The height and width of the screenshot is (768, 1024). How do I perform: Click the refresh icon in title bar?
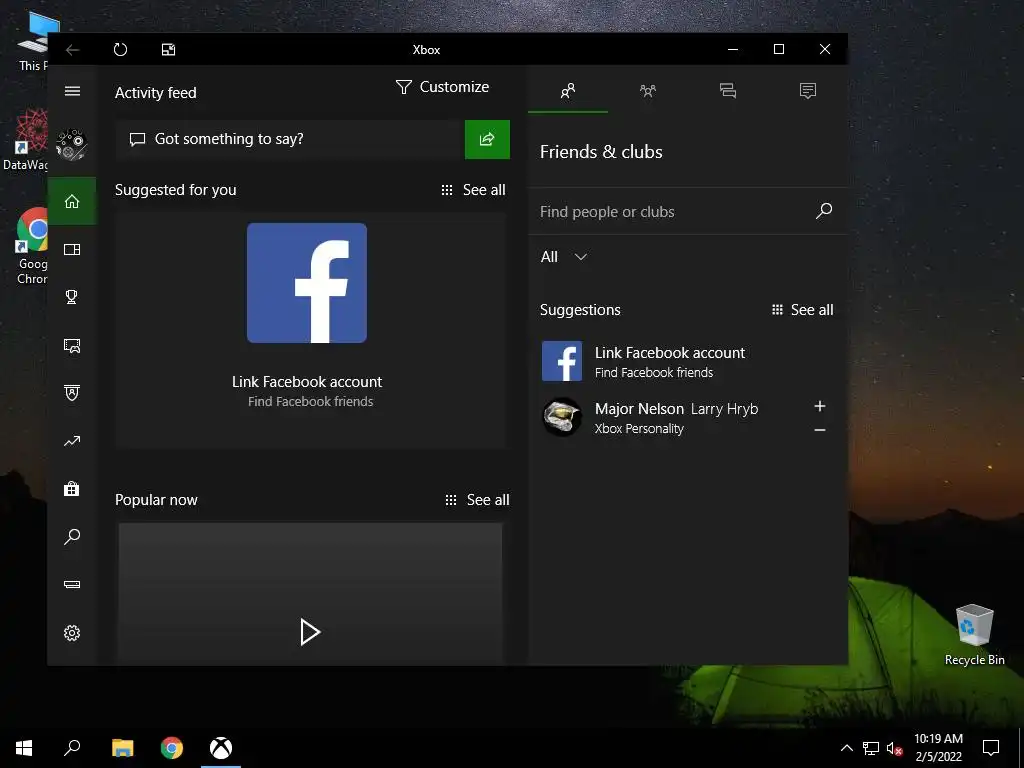(x=120, y=50)
